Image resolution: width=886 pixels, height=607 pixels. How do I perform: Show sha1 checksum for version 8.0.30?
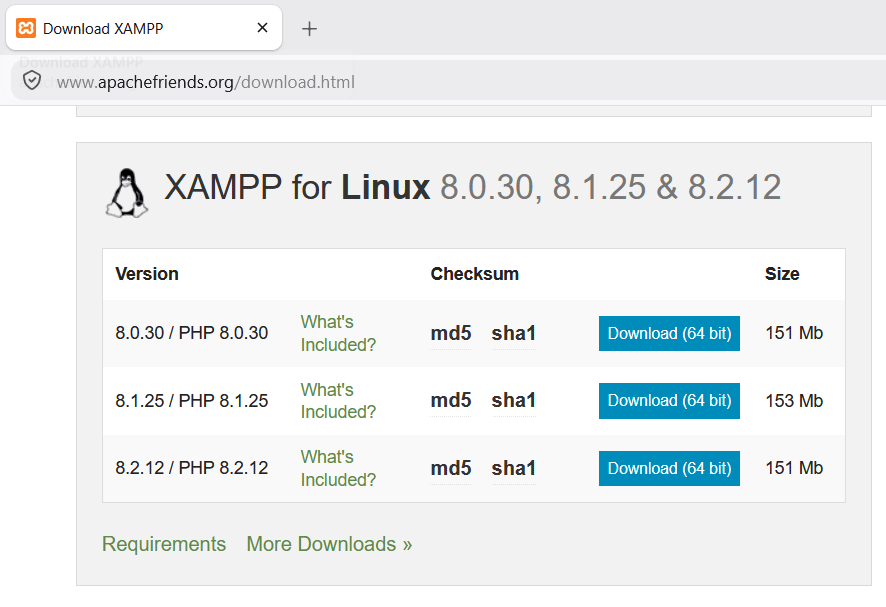pyautogui.click(x=514, y=333)
